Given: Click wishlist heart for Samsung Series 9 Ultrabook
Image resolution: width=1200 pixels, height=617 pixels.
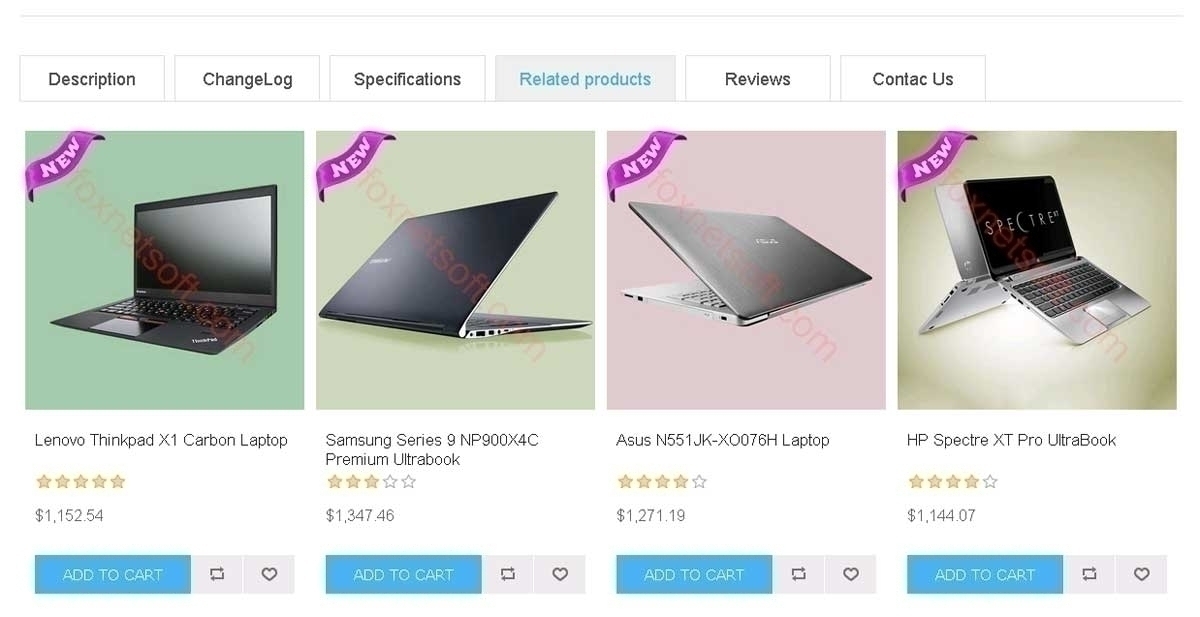Looking at the screenshot, I should coord(560,574).
